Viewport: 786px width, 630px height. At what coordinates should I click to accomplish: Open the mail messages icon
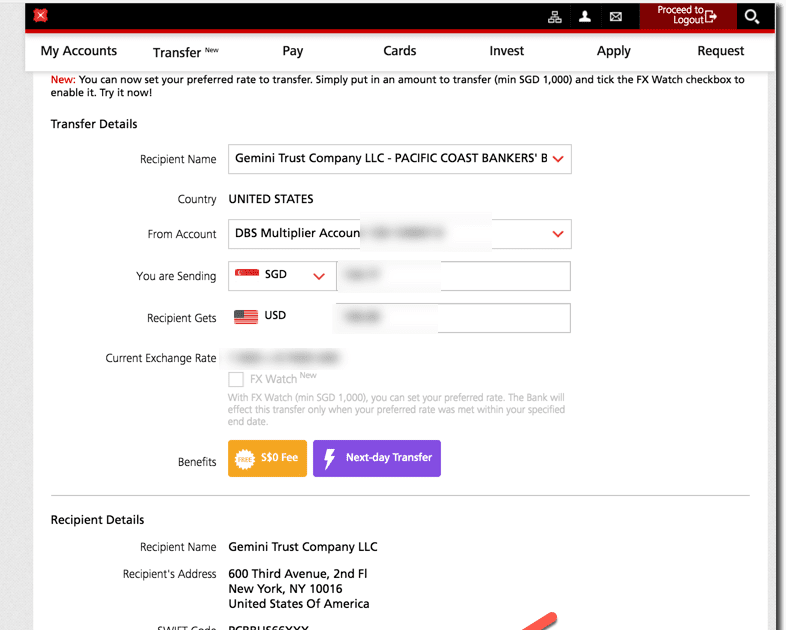click(616, 17)
